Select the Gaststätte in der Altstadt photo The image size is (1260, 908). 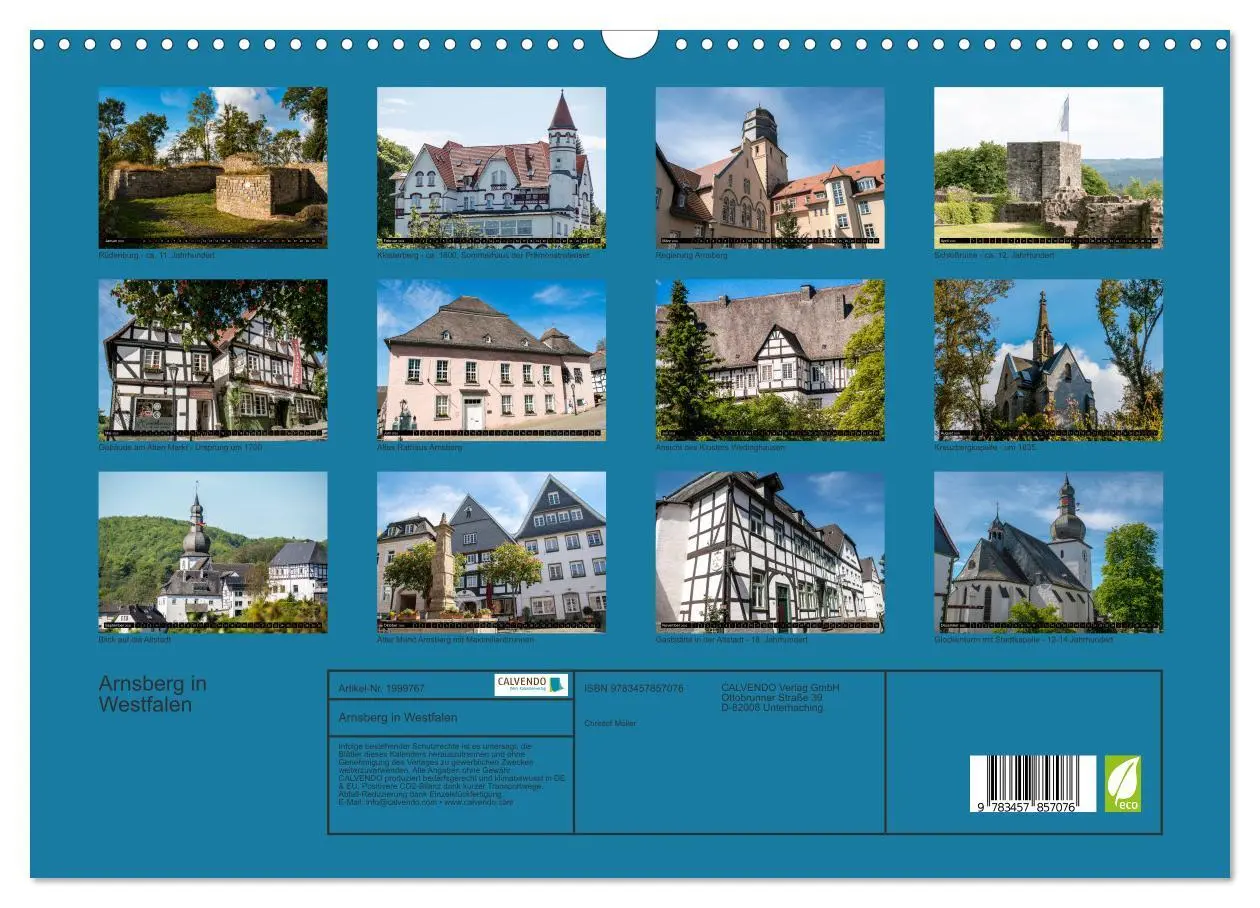[770, 552]
